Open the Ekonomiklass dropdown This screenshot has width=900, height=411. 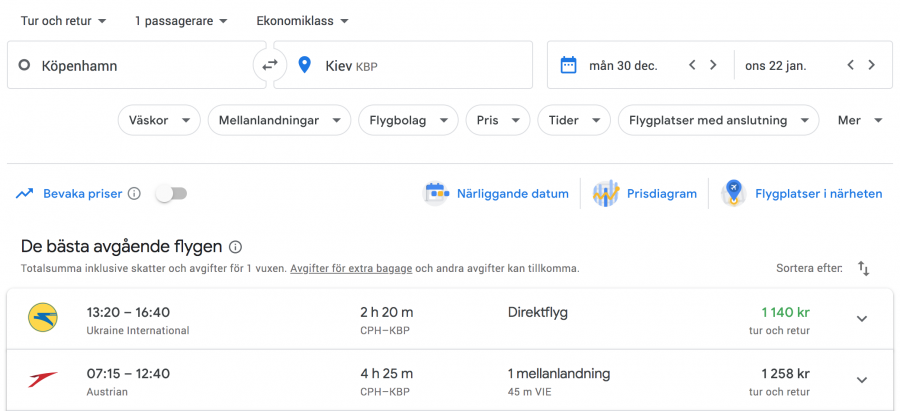pos(302,21)
